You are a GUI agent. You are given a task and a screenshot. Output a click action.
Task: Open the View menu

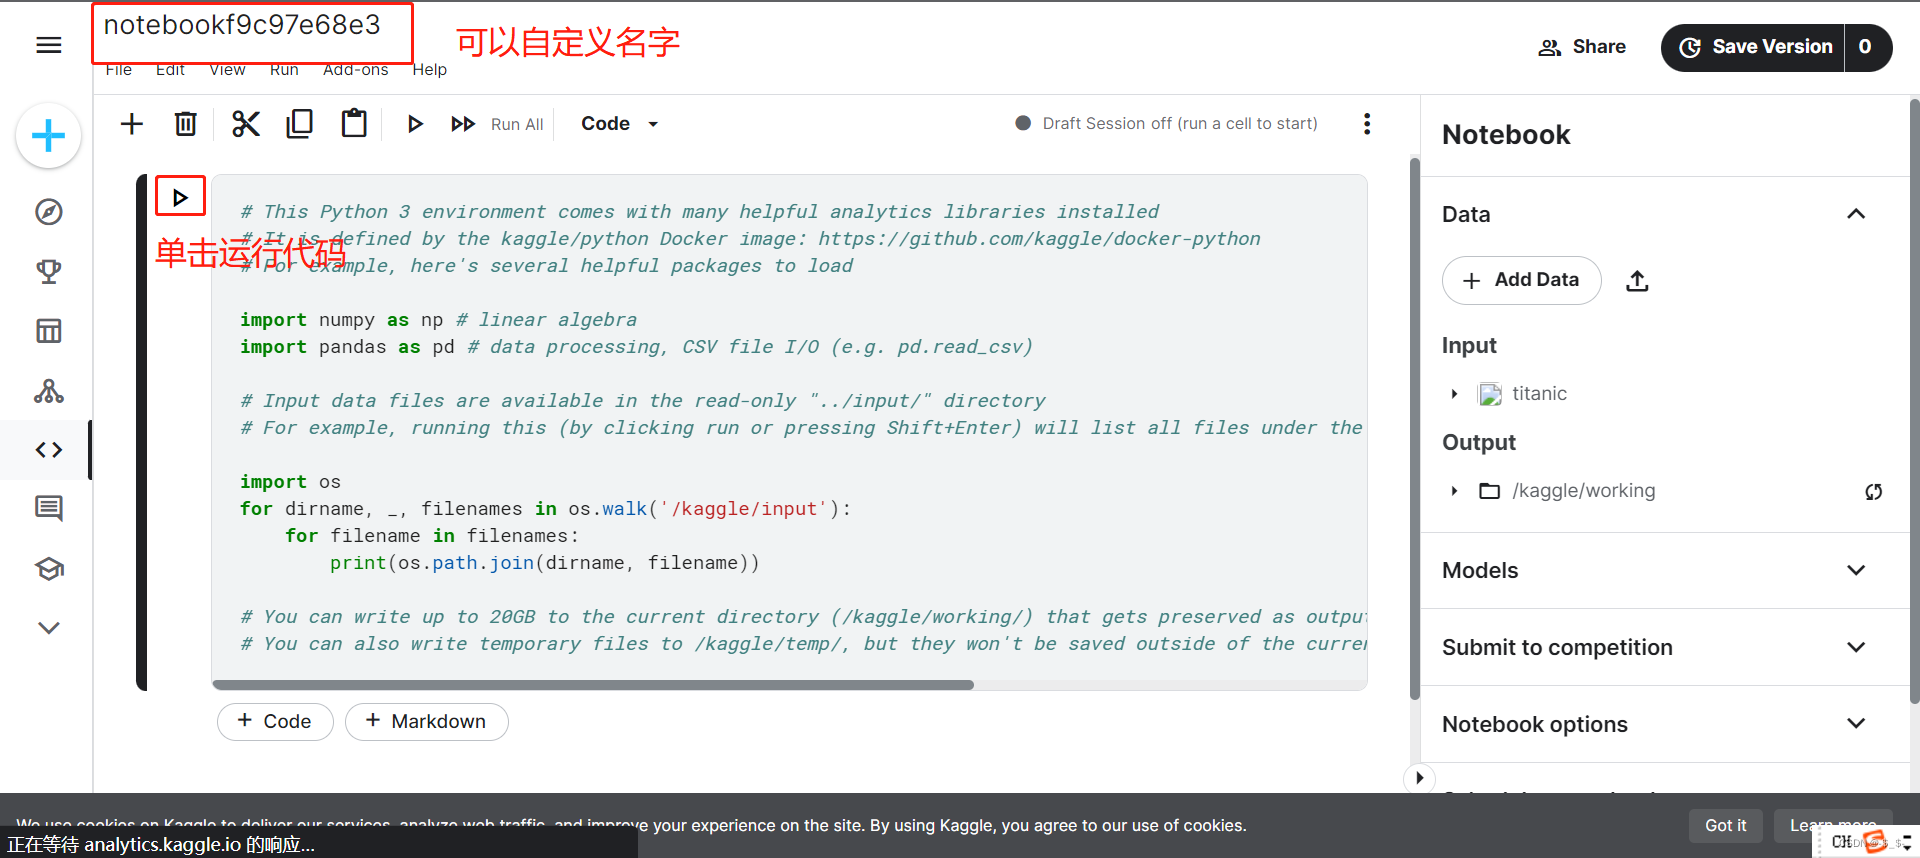point(227,69)
